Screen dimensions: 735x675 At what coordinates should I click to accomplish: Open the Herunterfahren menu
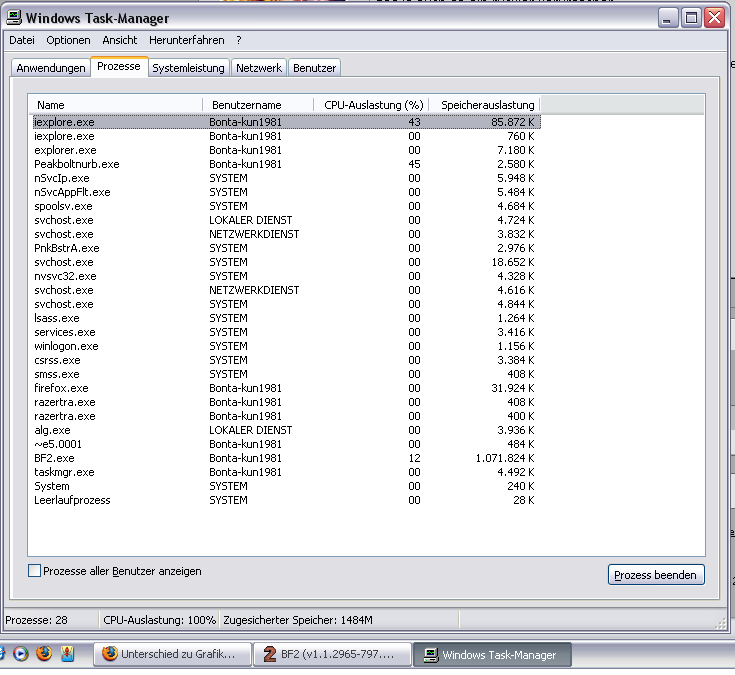(187, 40)
